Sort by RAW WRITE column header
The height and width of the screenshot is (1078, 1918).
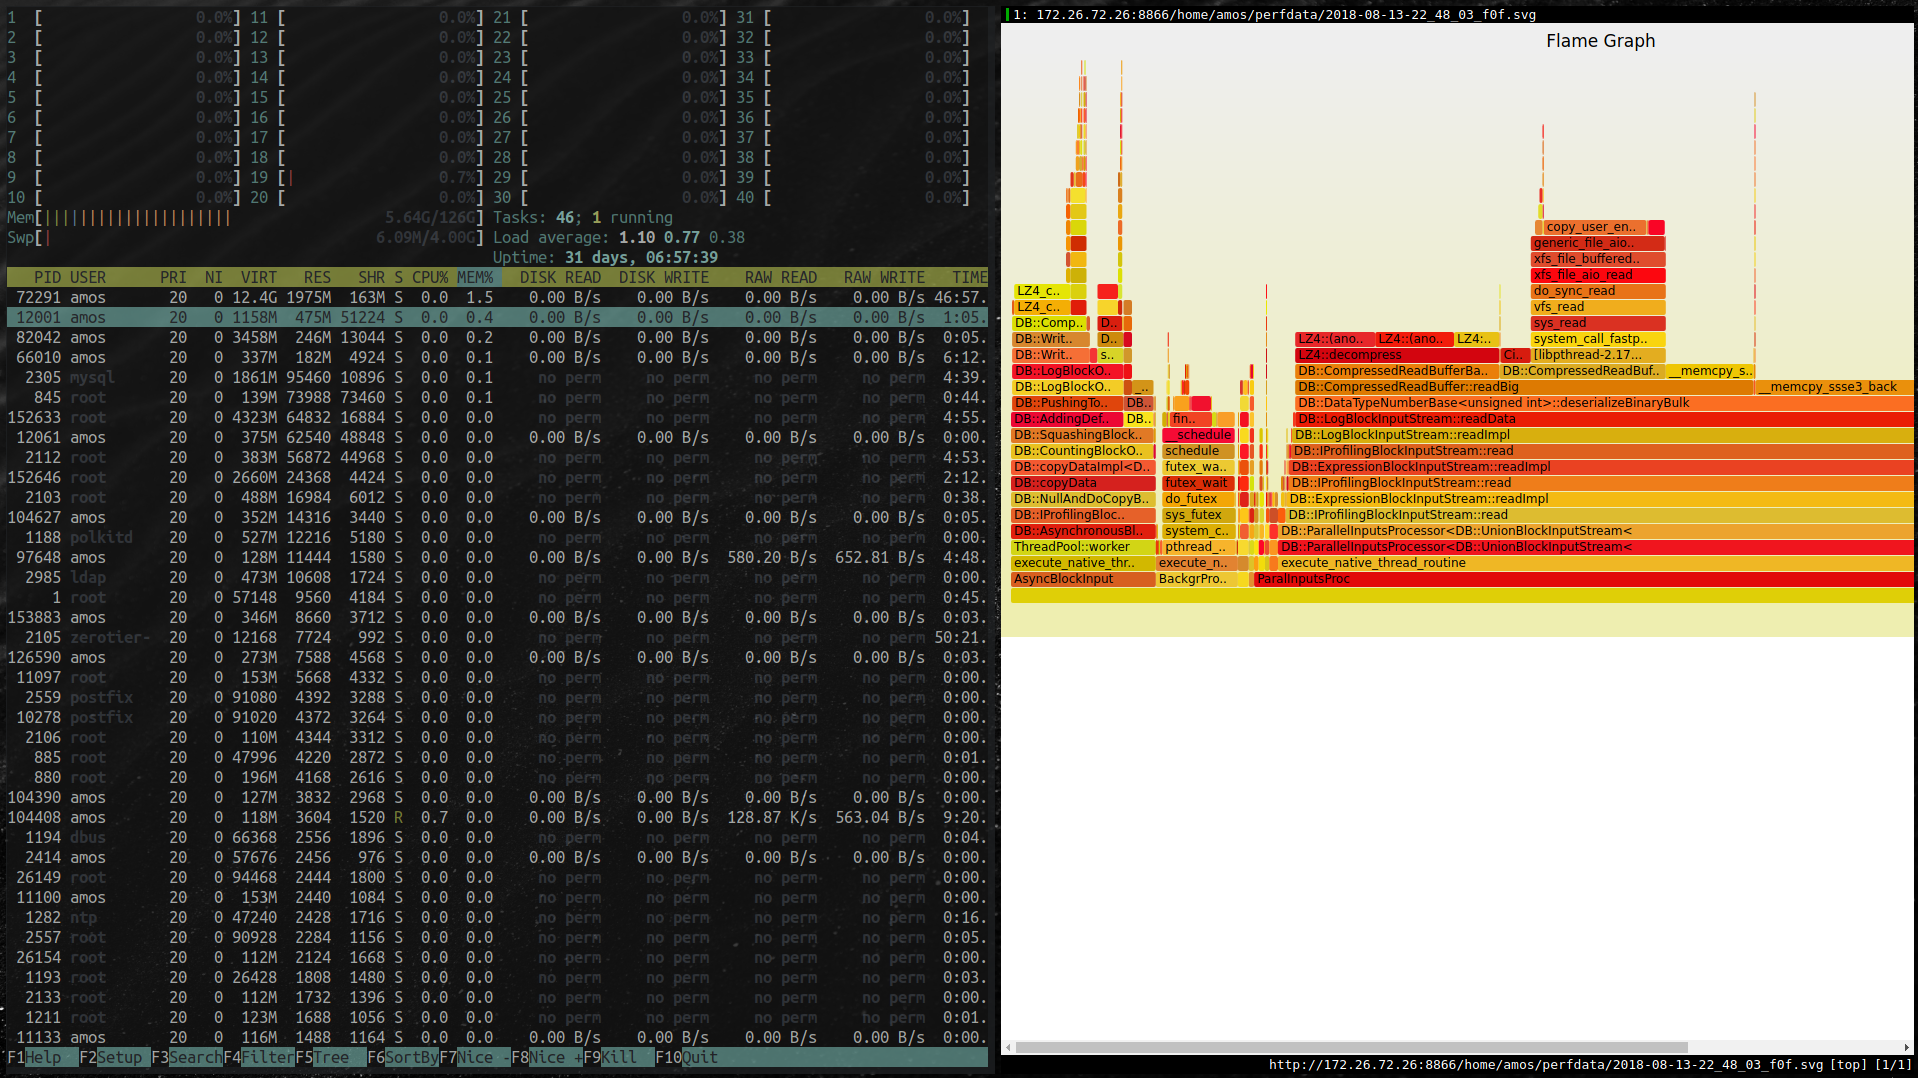pyautogui.click(x=884, y=277)
